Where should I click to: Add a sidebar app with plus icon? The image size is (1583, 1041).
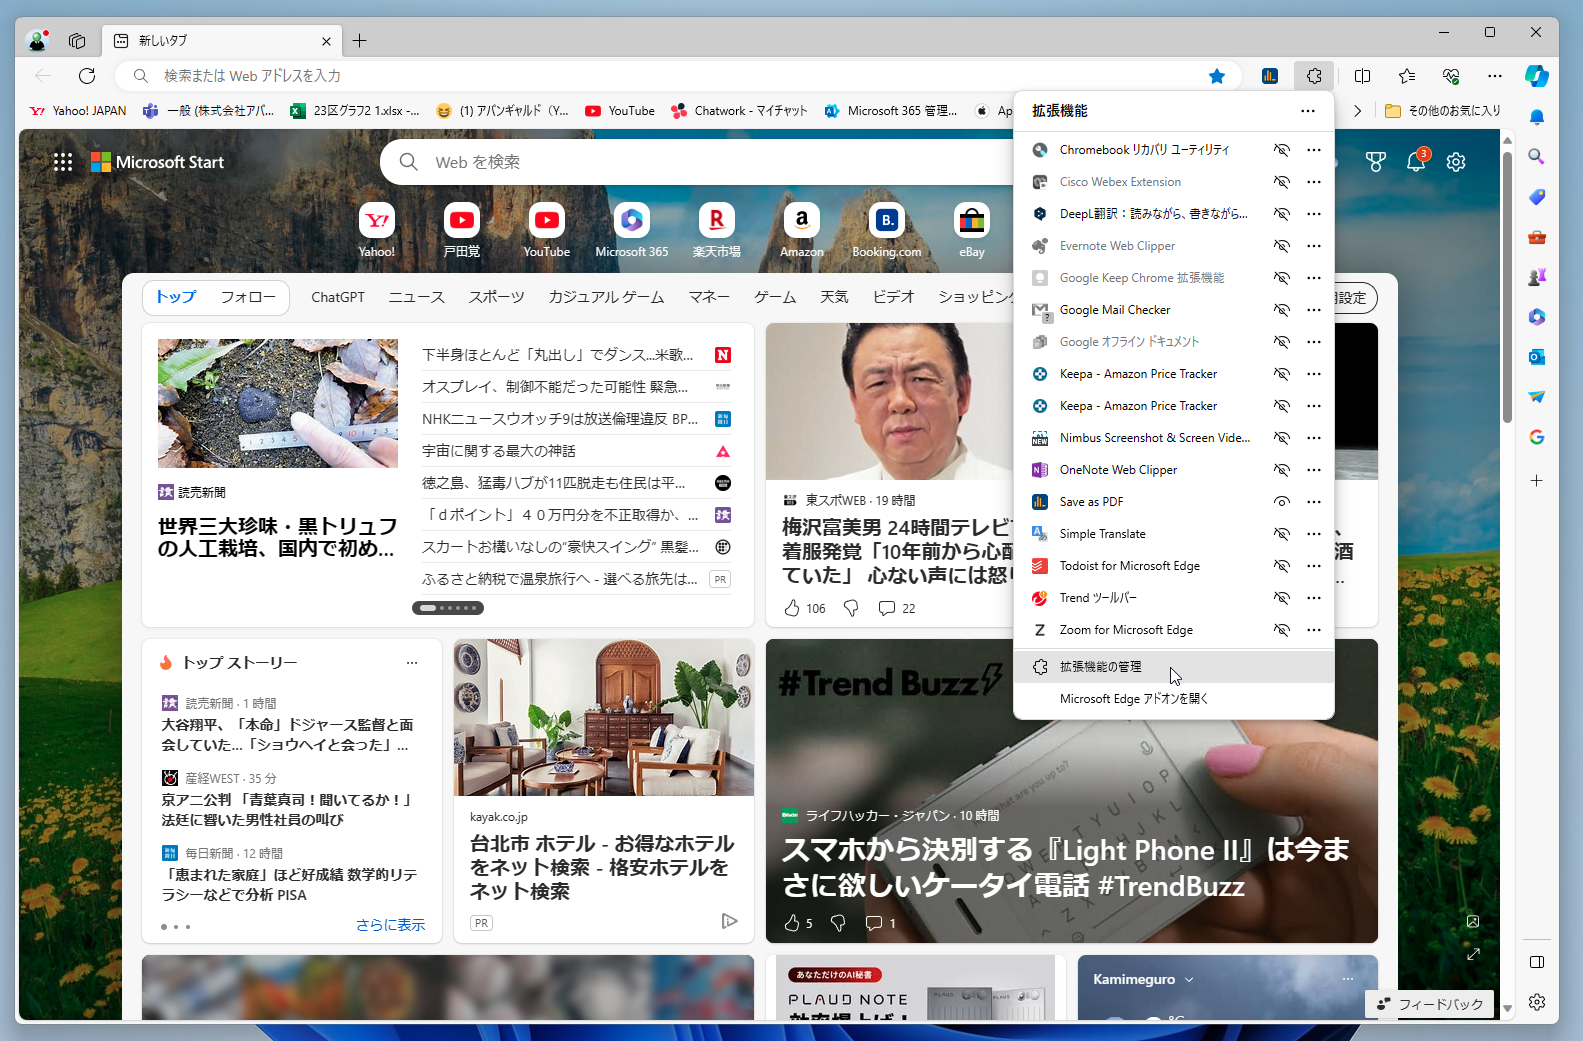[1537, 481]
